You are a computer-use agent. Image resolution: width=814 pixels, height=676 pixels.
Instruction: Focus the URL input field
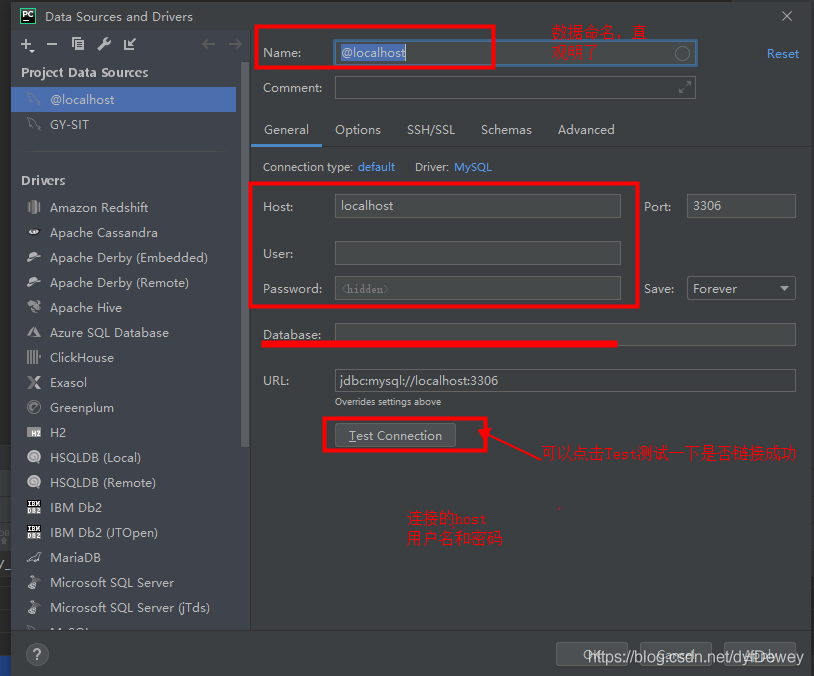coord(565,381)
